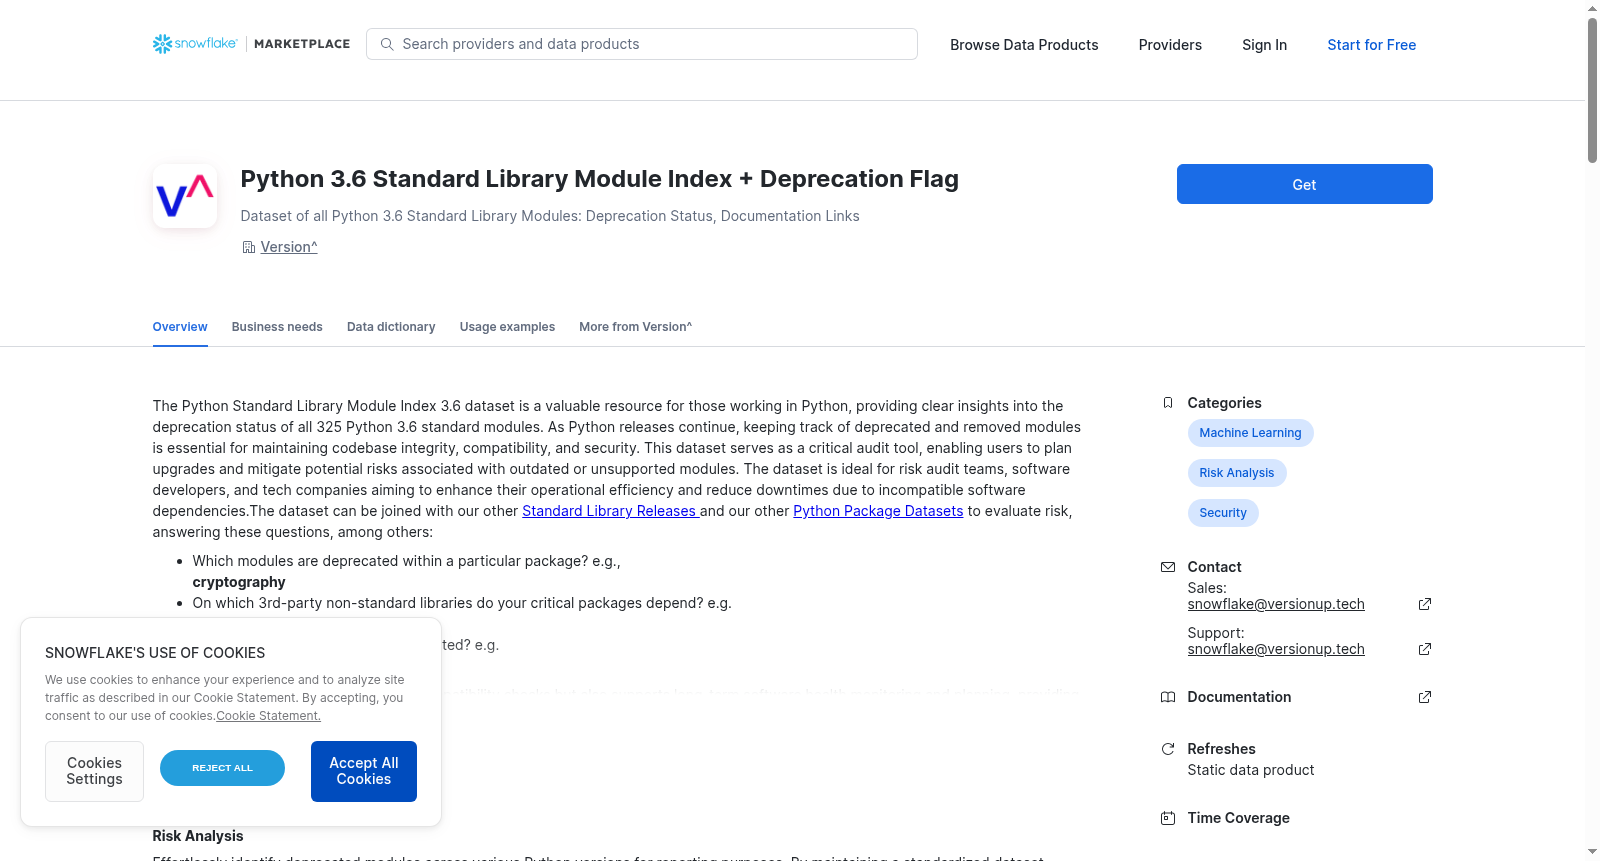
Task: Click the page vertical scrollbar thumb
Action: click(1592, 90)
